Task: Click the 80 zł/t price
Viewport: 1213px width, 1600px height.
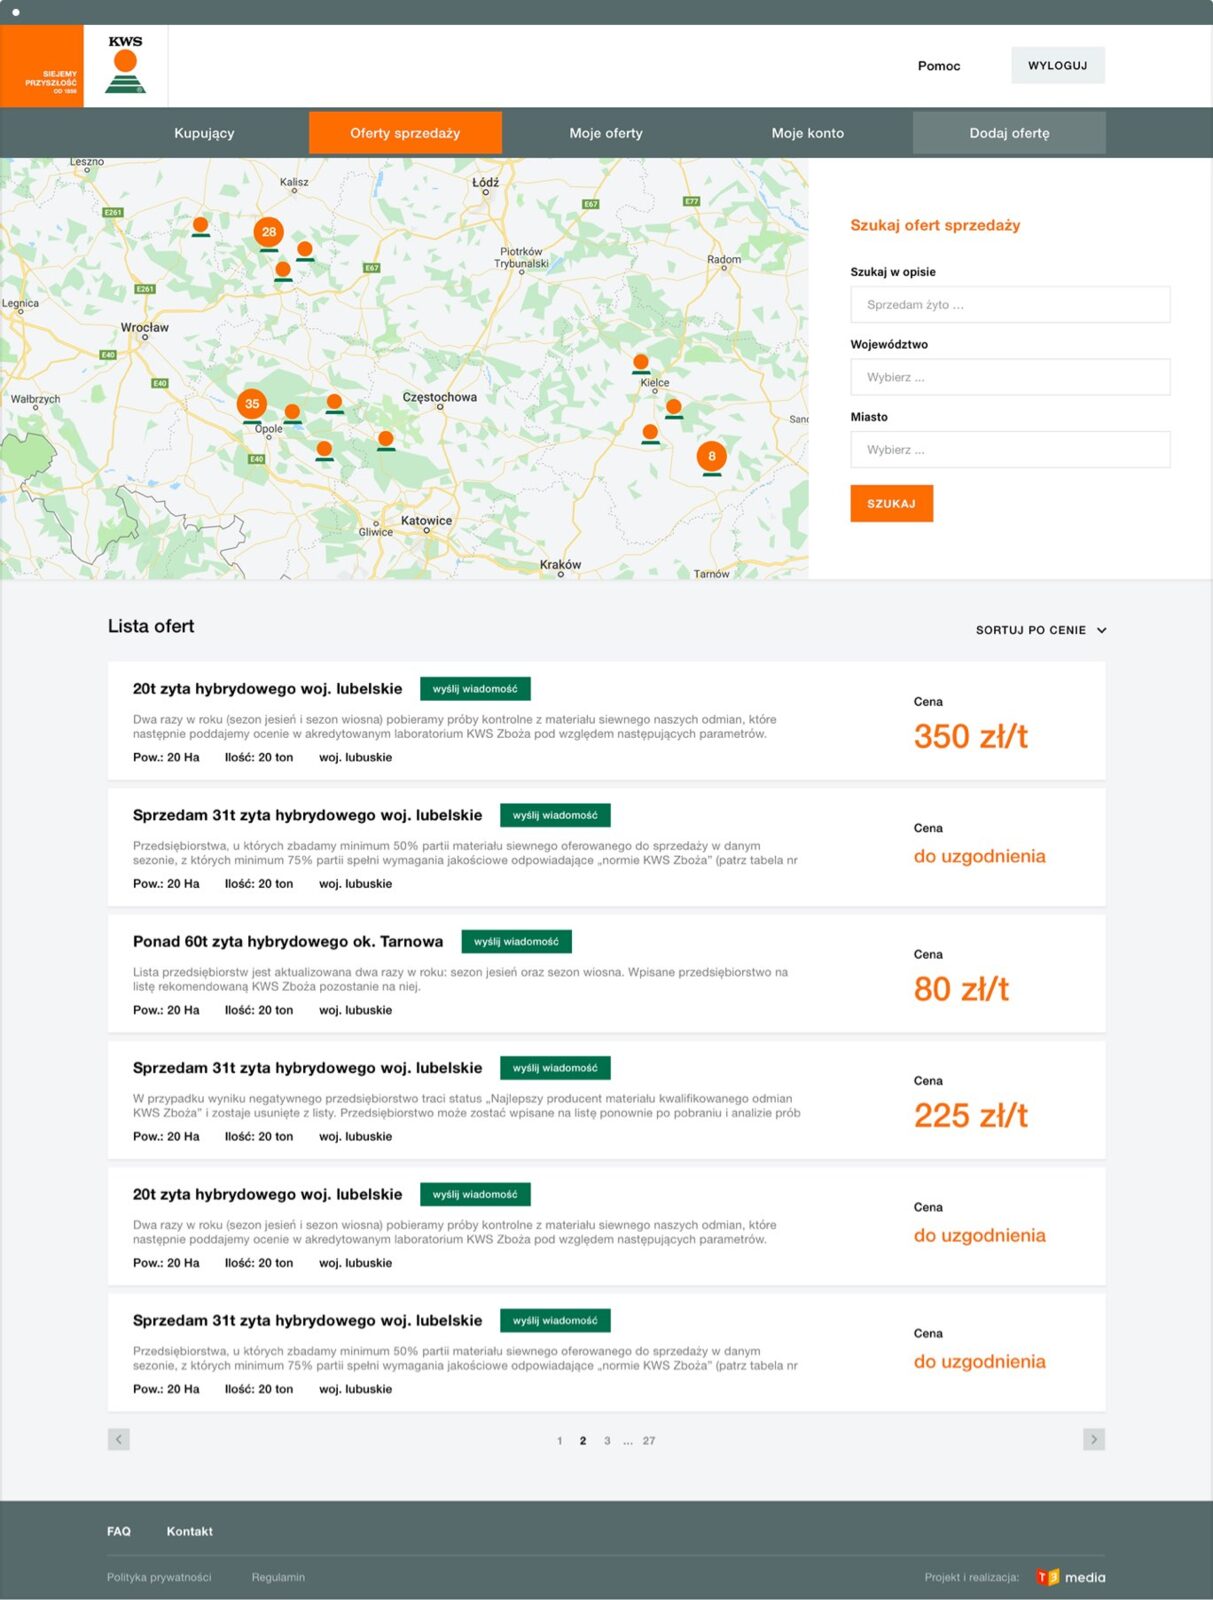Action: coord(961,989)
